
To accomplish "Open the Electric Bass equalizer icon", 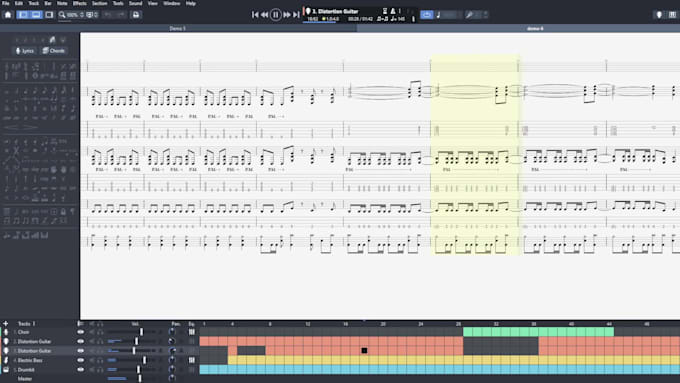I will pos(192,360).
